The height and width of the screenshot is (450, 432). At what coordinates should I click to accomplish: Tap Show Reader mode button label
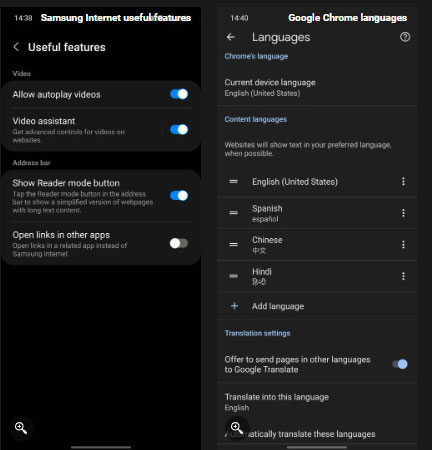pyautogui.click(x=66, y=183)
